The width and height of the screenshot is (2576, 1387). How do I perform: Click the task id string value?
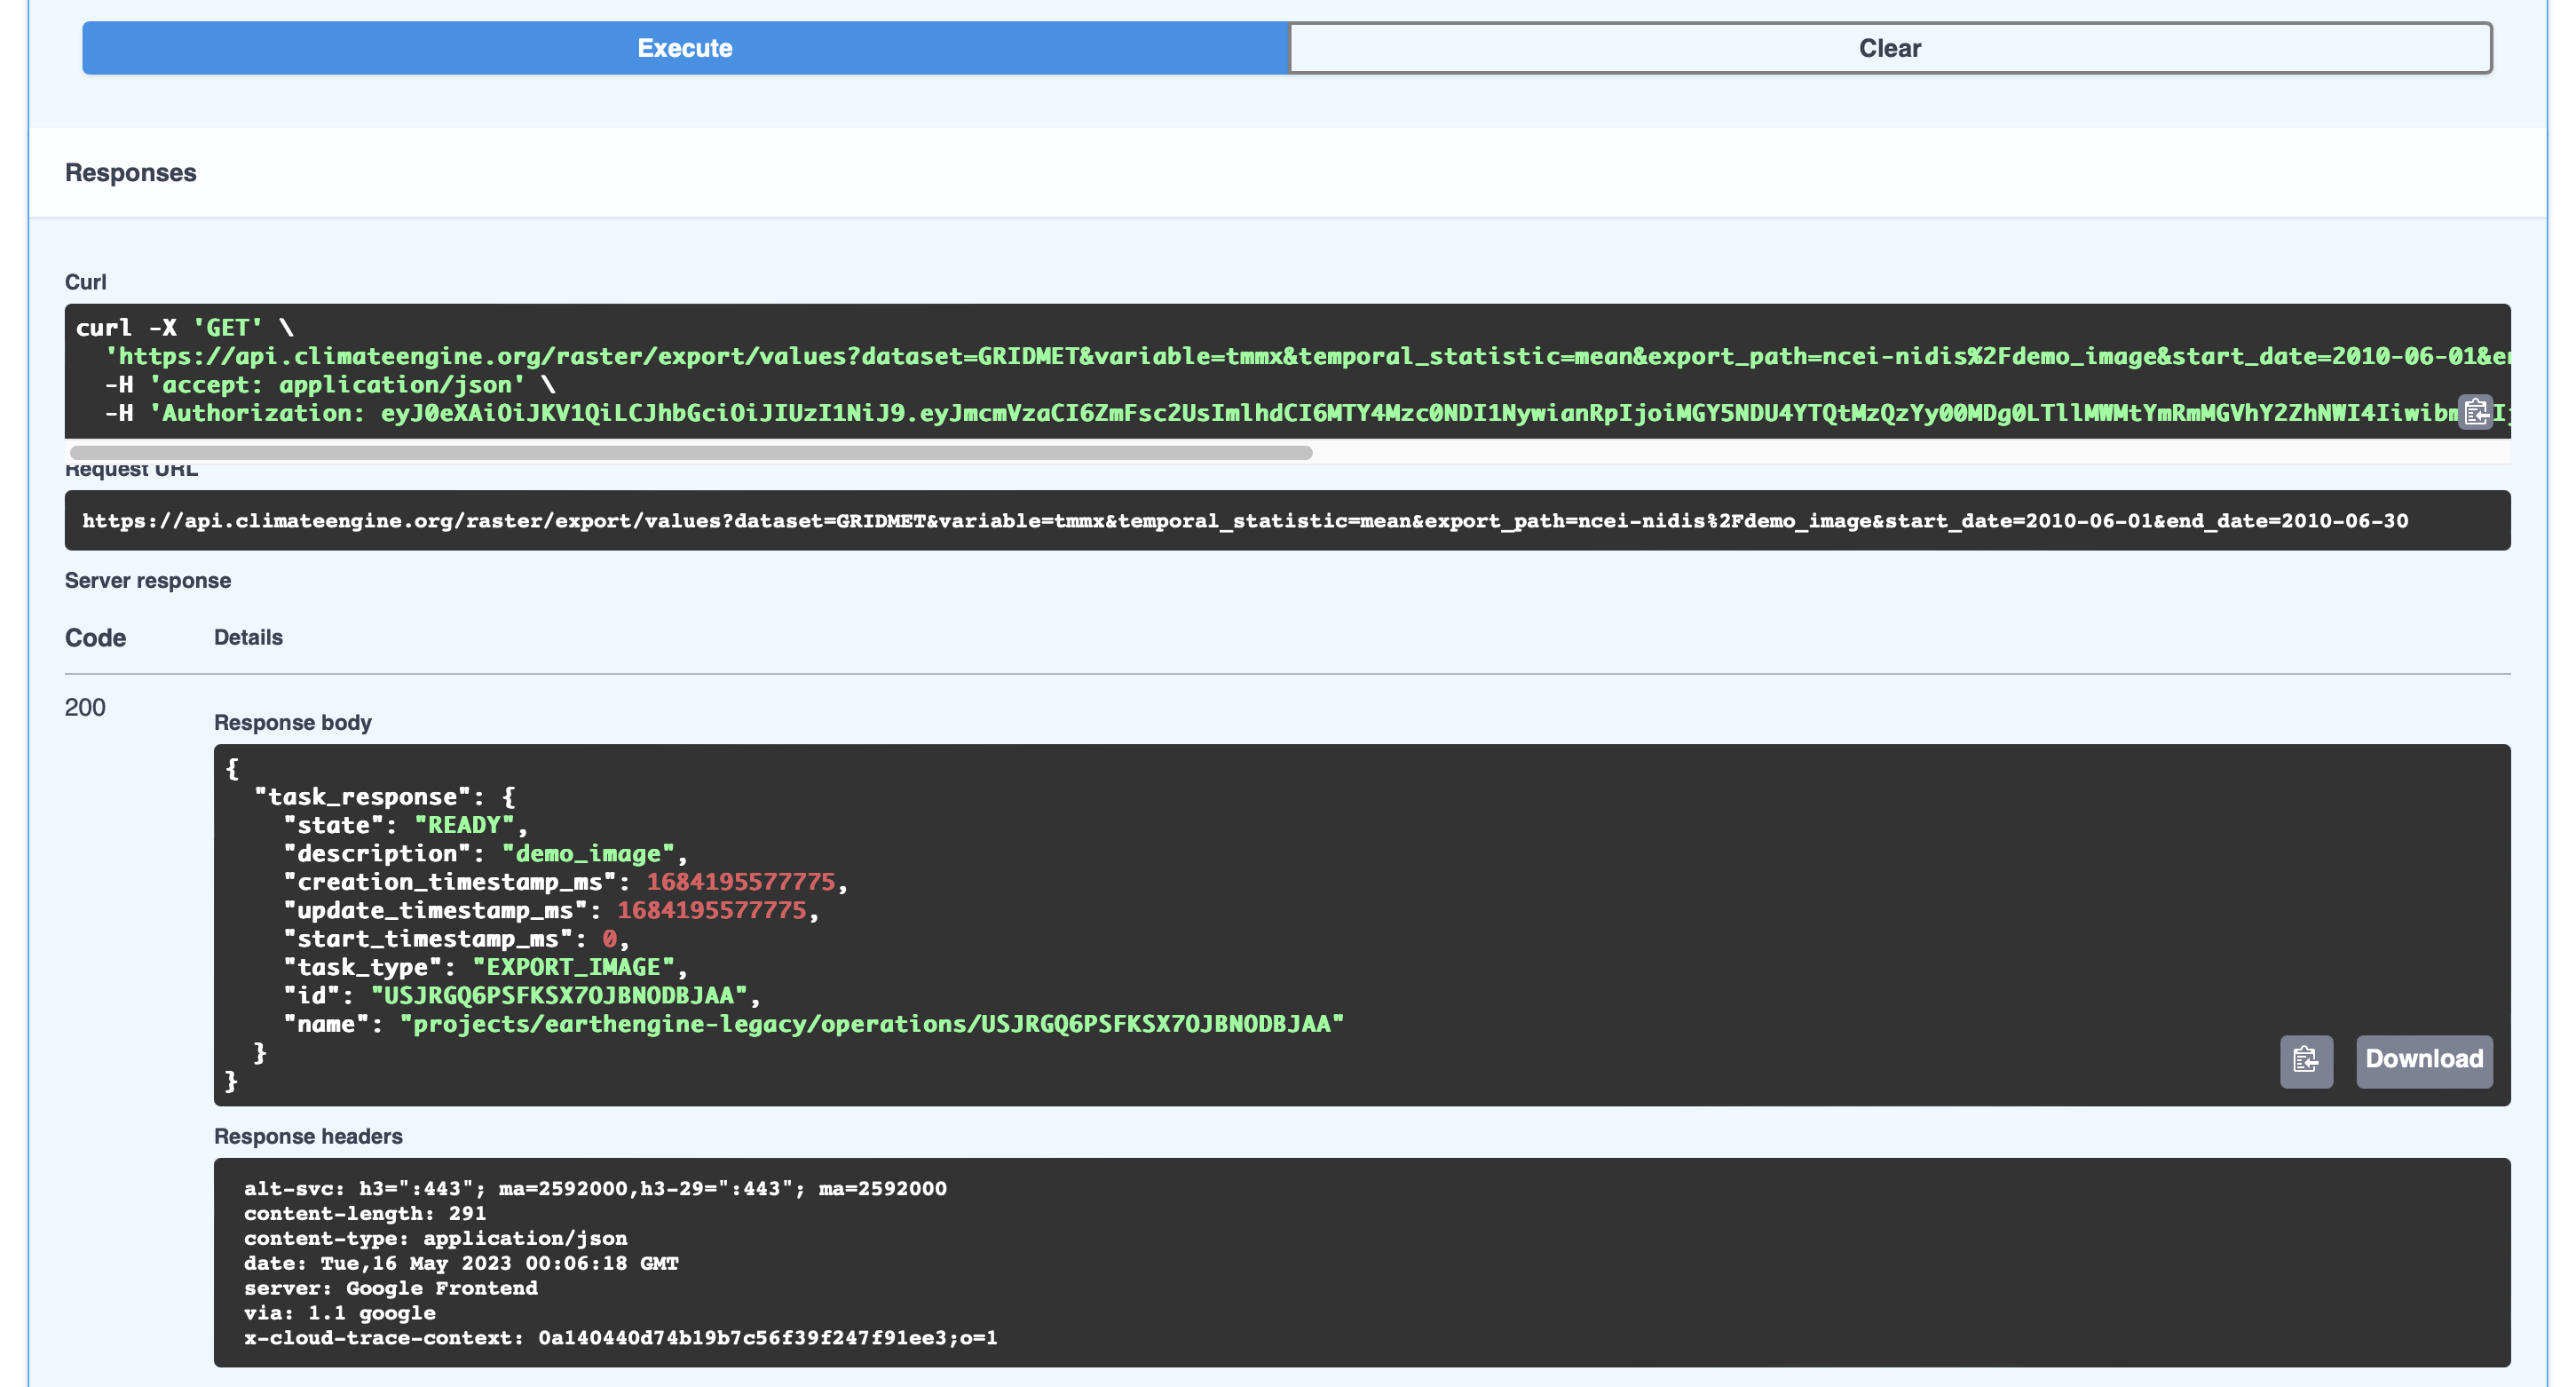(559, 995)
